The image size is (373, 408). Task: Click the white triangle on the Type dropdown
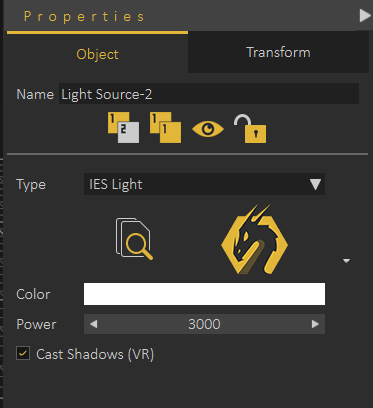315,184
